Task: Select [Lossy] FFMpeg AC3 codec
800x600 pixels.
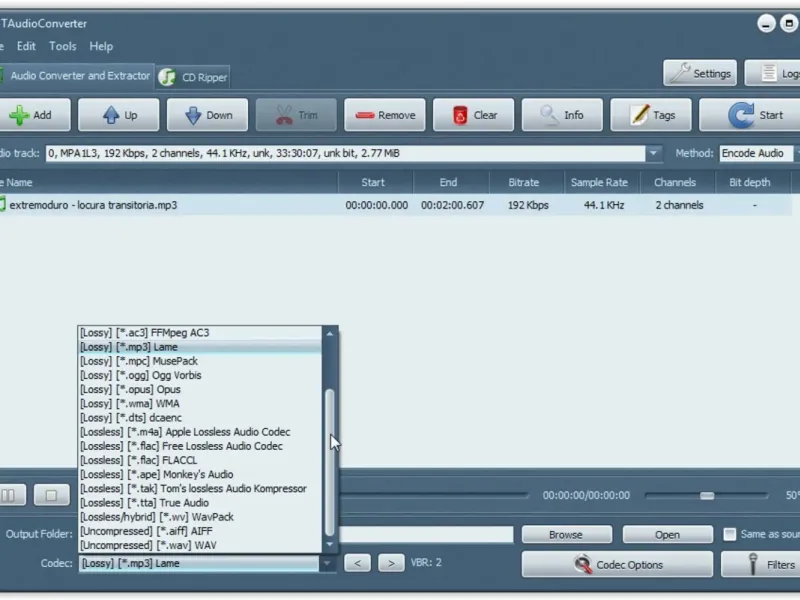Action: tap(201, 333)
